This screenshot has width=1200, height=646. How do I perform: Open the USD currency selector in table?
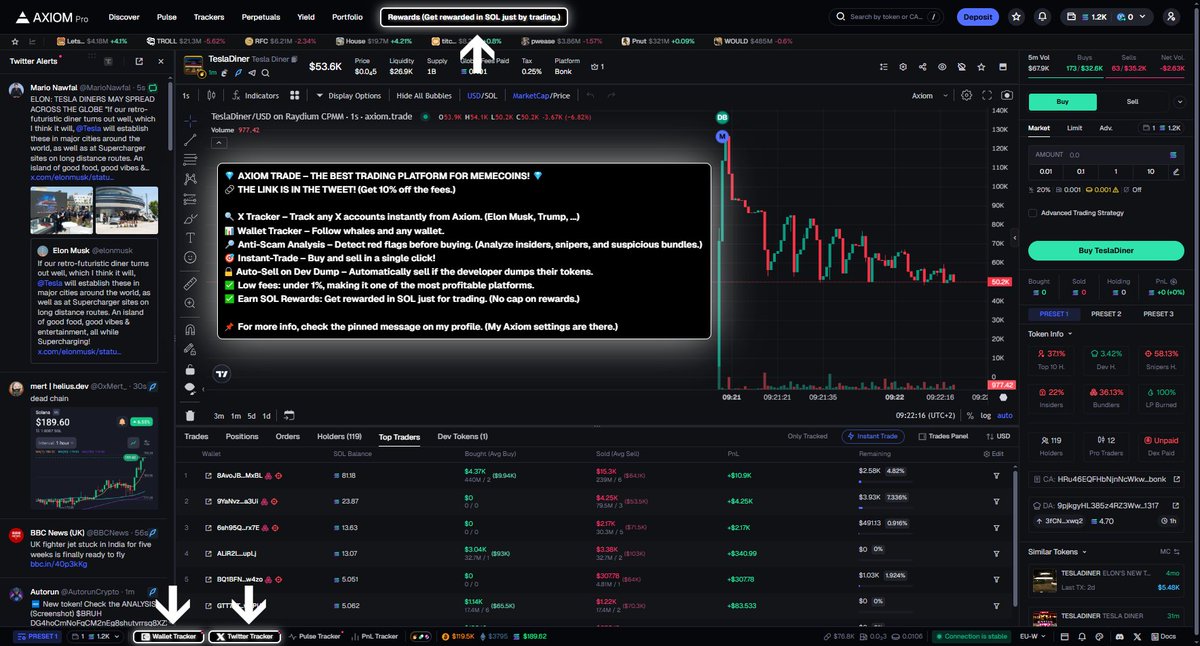(x=999, y=437)
